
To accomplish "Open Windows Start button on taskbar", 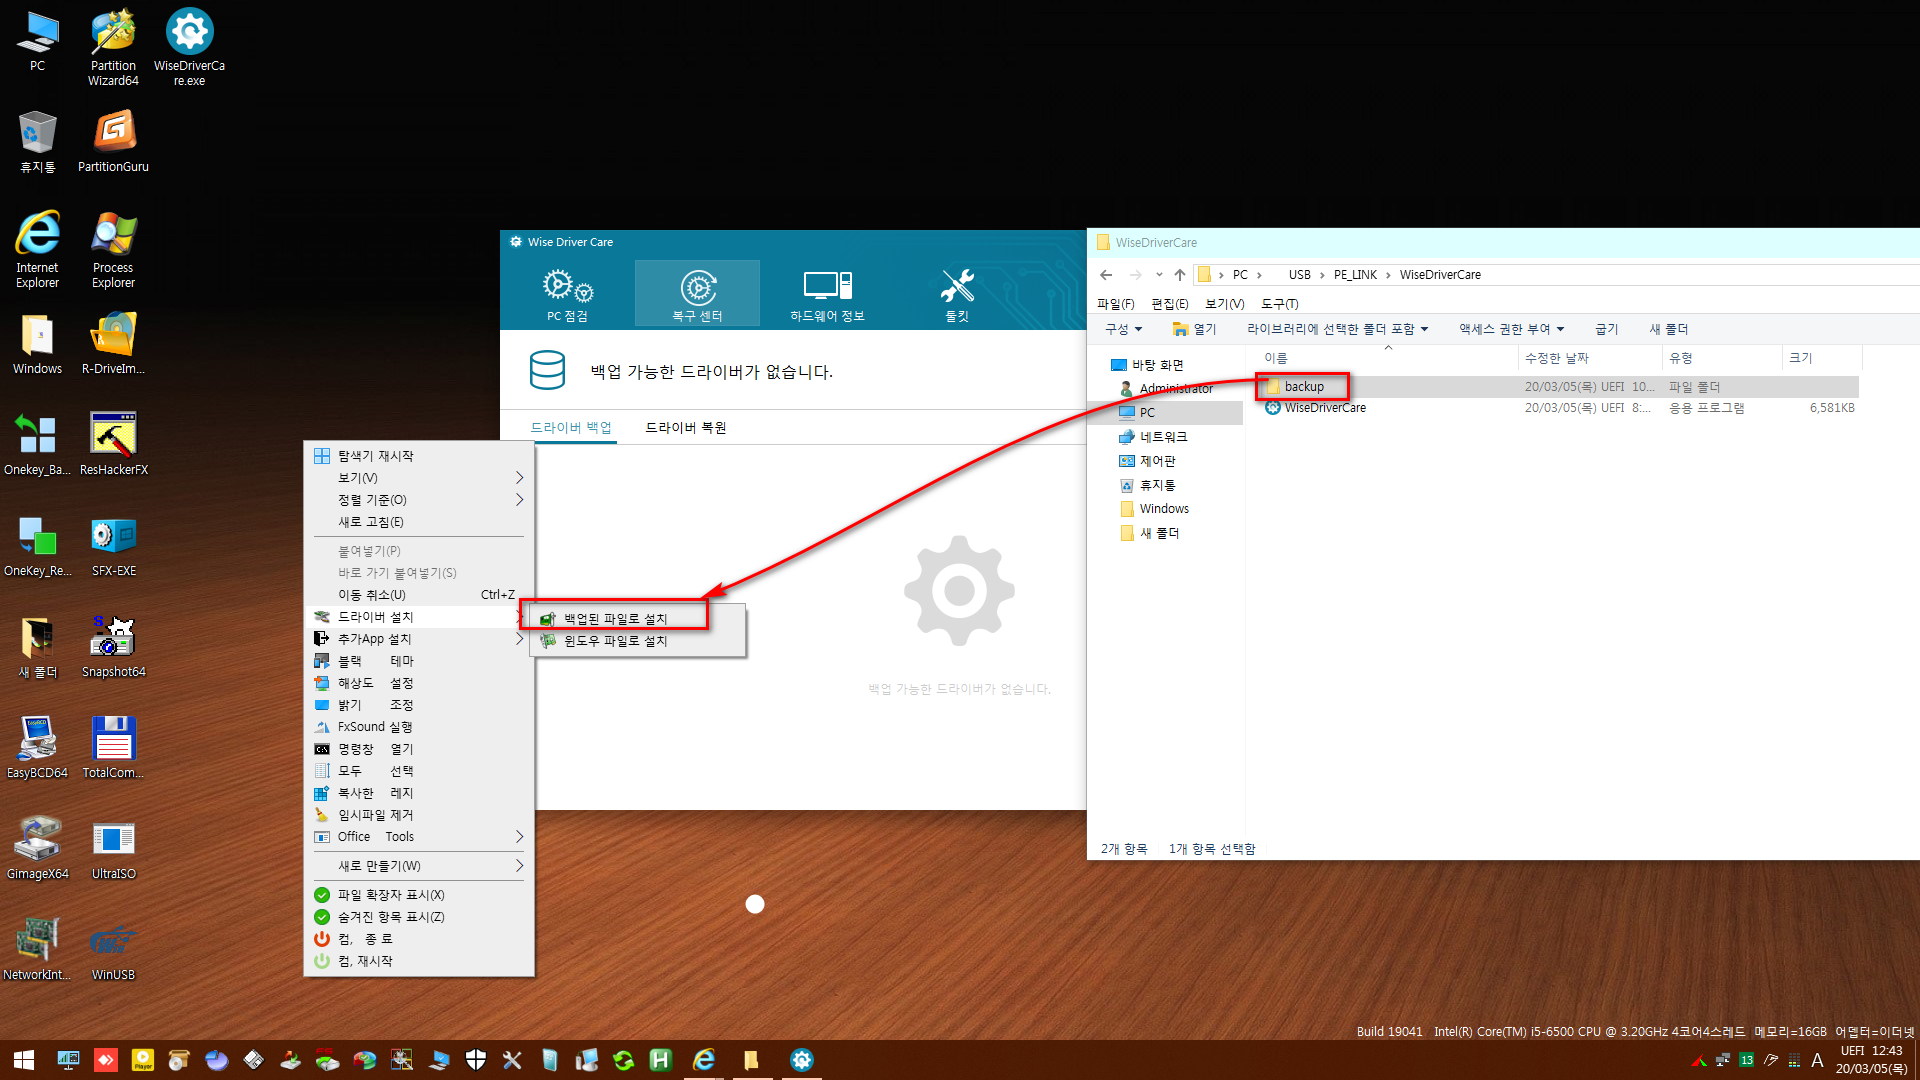I will (24, 1060).
